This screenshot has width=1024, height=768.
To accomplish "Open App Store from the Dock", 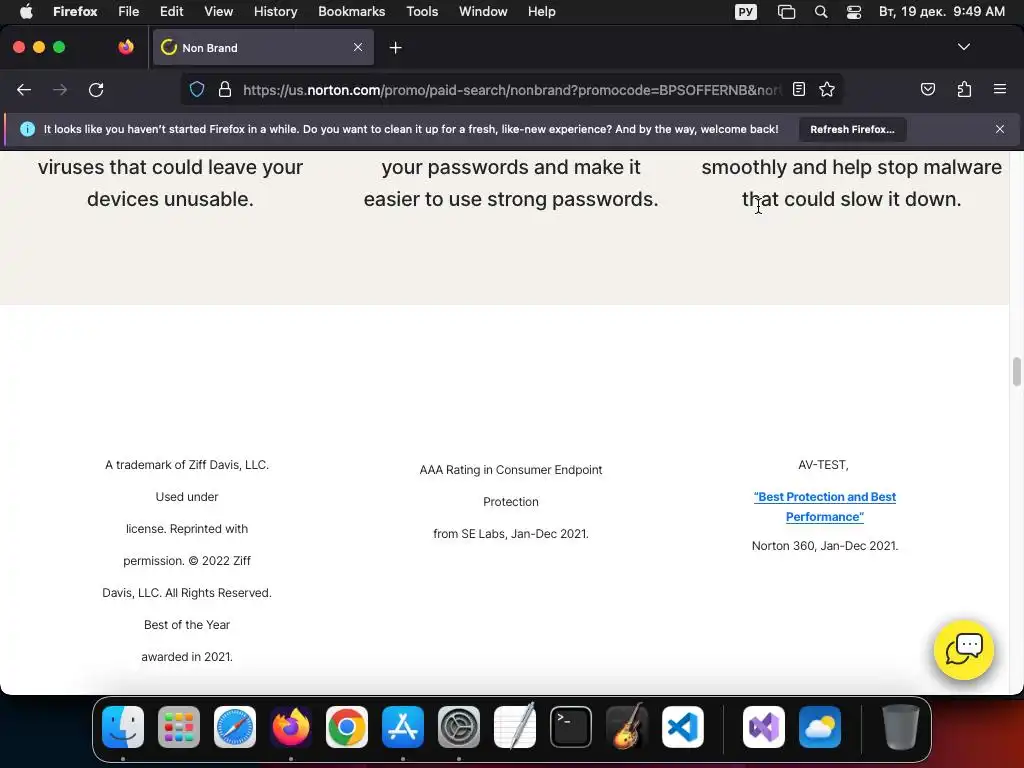I will pyautogui.click(x=403, y=727).
